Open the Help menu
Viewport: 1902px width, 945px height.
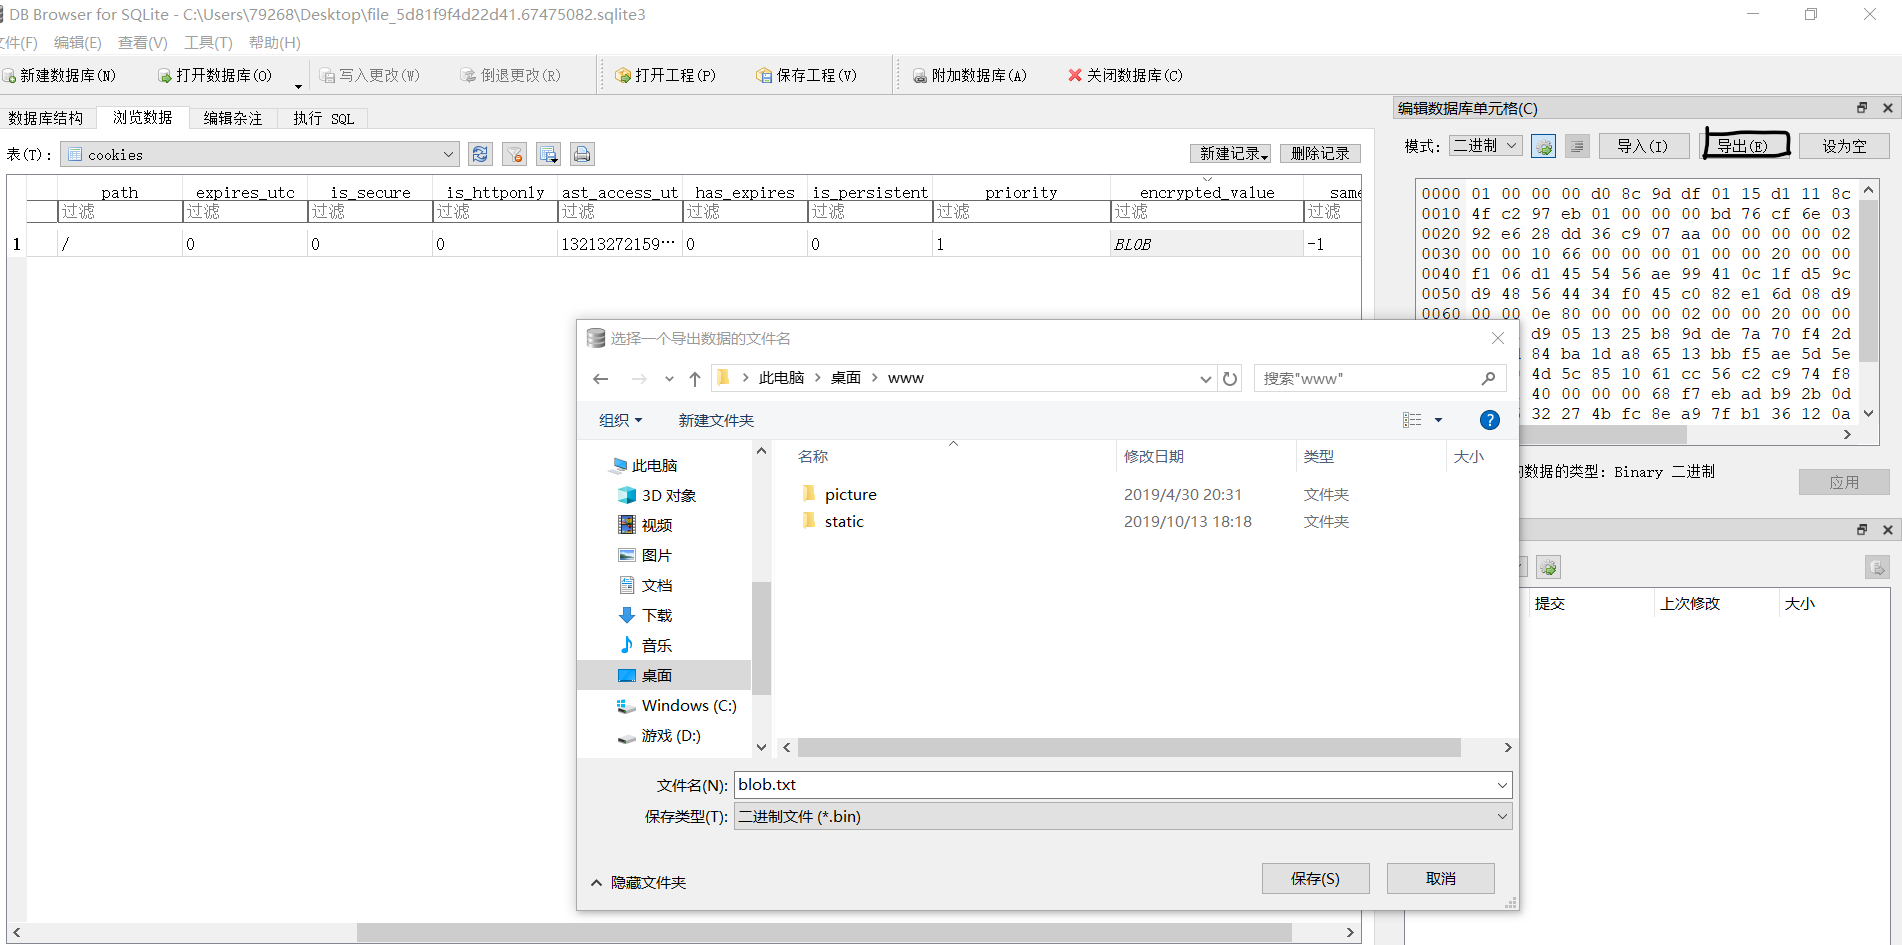point(274,42)
